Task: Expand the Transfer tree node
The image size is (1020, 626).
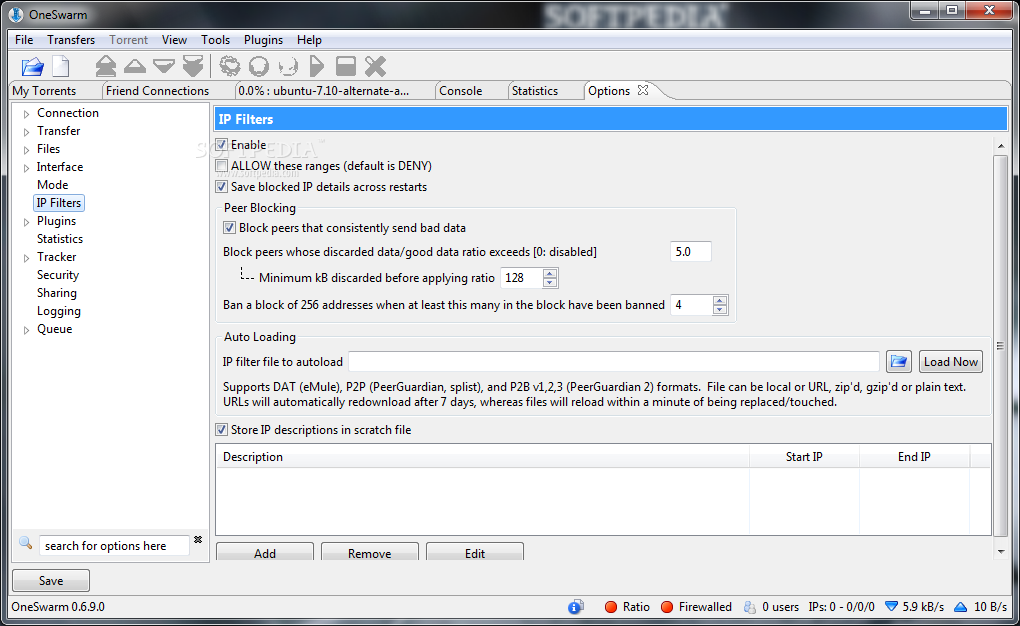Action: [26, 132]
